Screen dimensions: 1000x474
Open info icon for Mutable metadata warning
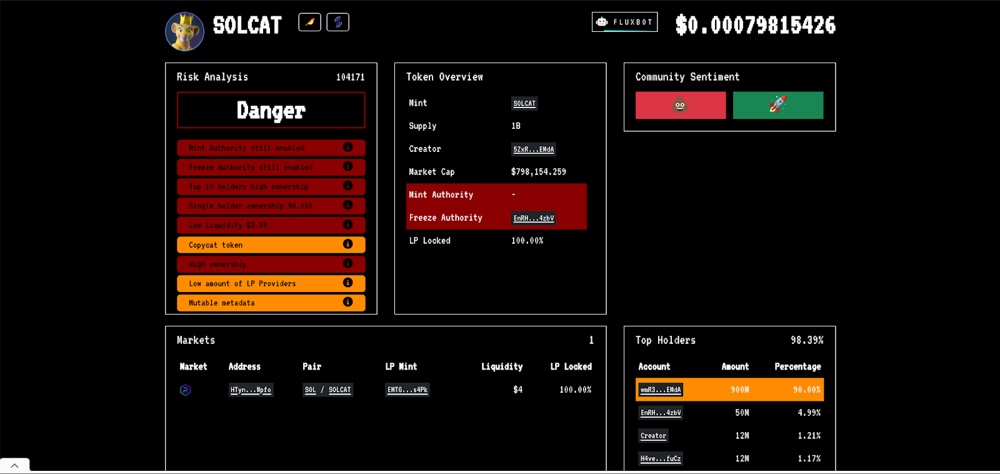[x=348, y=303]
